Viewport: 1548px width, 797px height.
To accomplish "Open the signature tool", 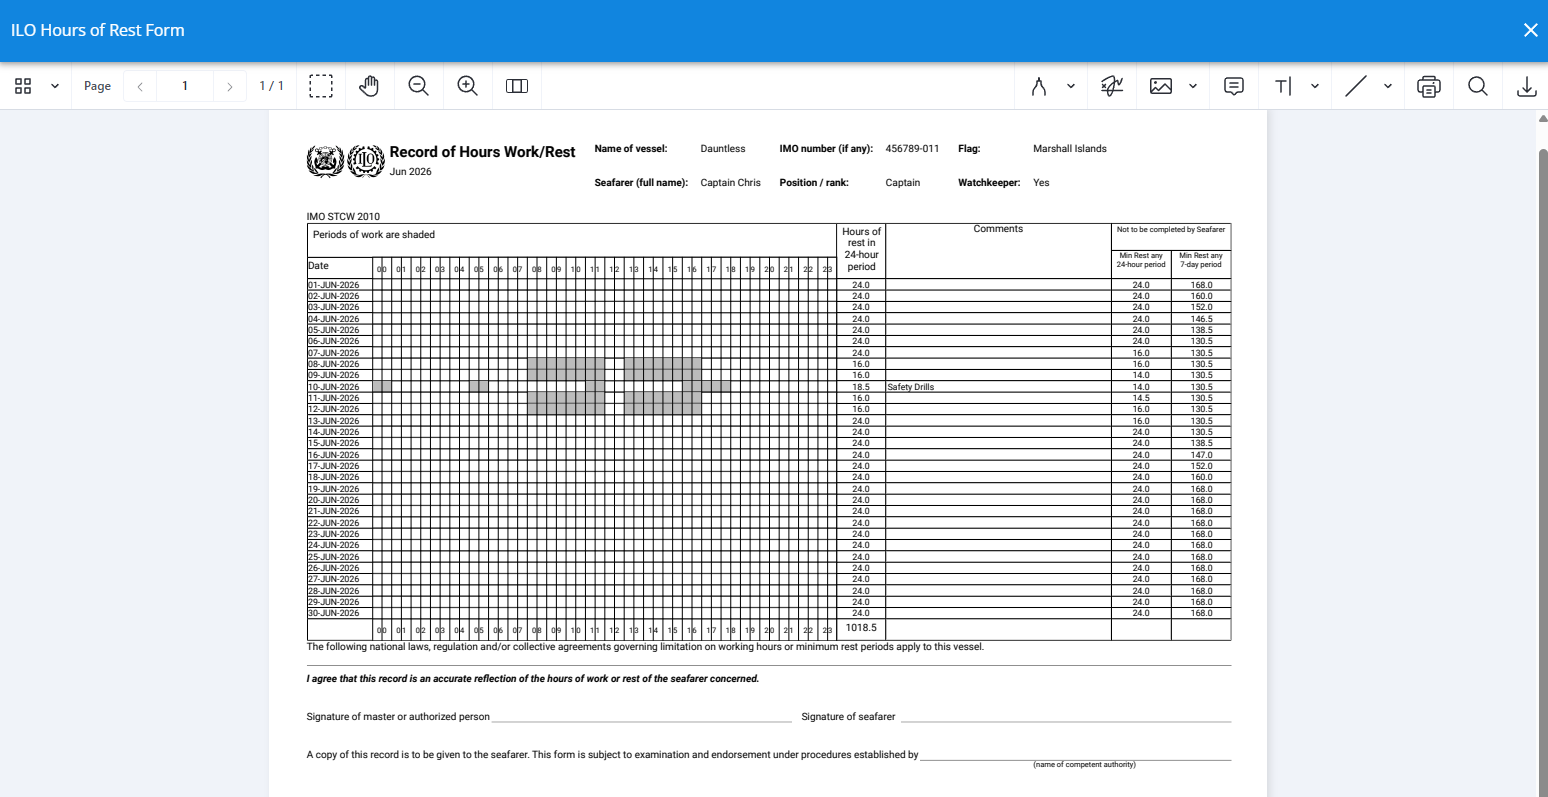I will coord(1112,86).
